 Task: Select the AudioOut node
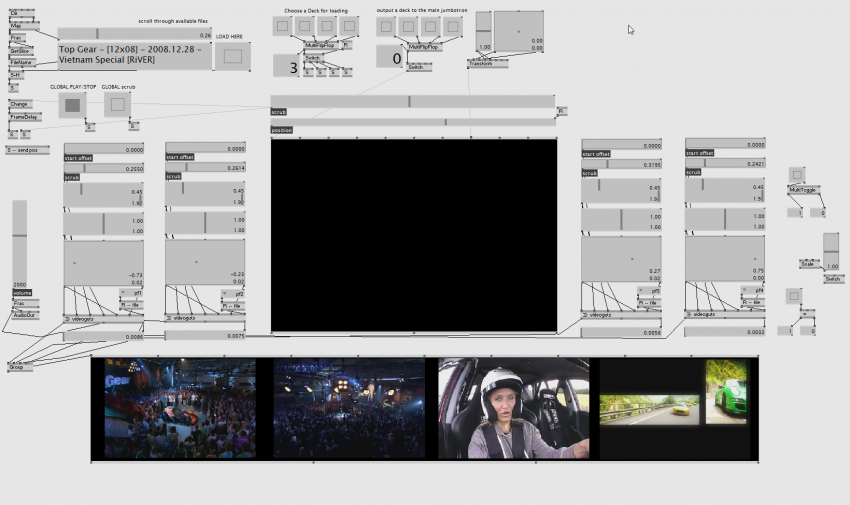click(x=26, y=314)
